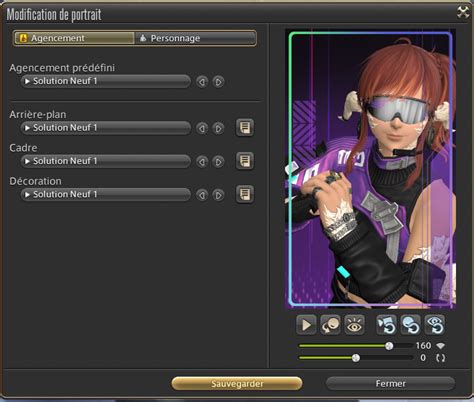474x402 pixels.
Task: Go to previous Arrière-plan option
Action: coord(202,128)
